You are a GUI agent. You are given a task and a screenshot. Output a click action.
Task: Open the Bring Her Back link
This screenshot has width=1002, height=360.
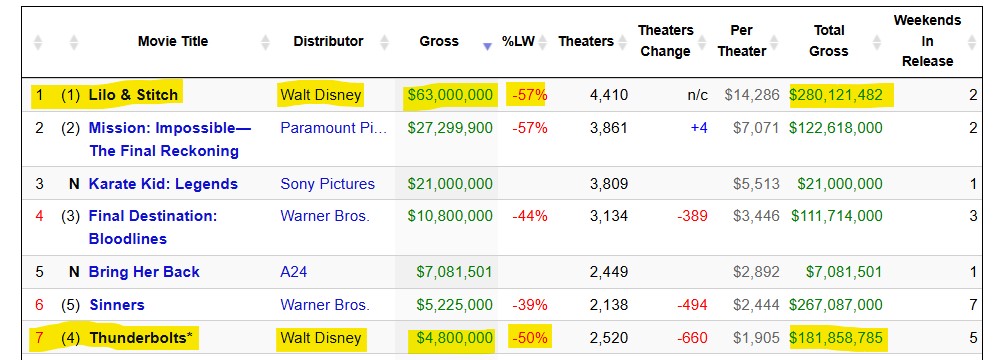(144, 272)
